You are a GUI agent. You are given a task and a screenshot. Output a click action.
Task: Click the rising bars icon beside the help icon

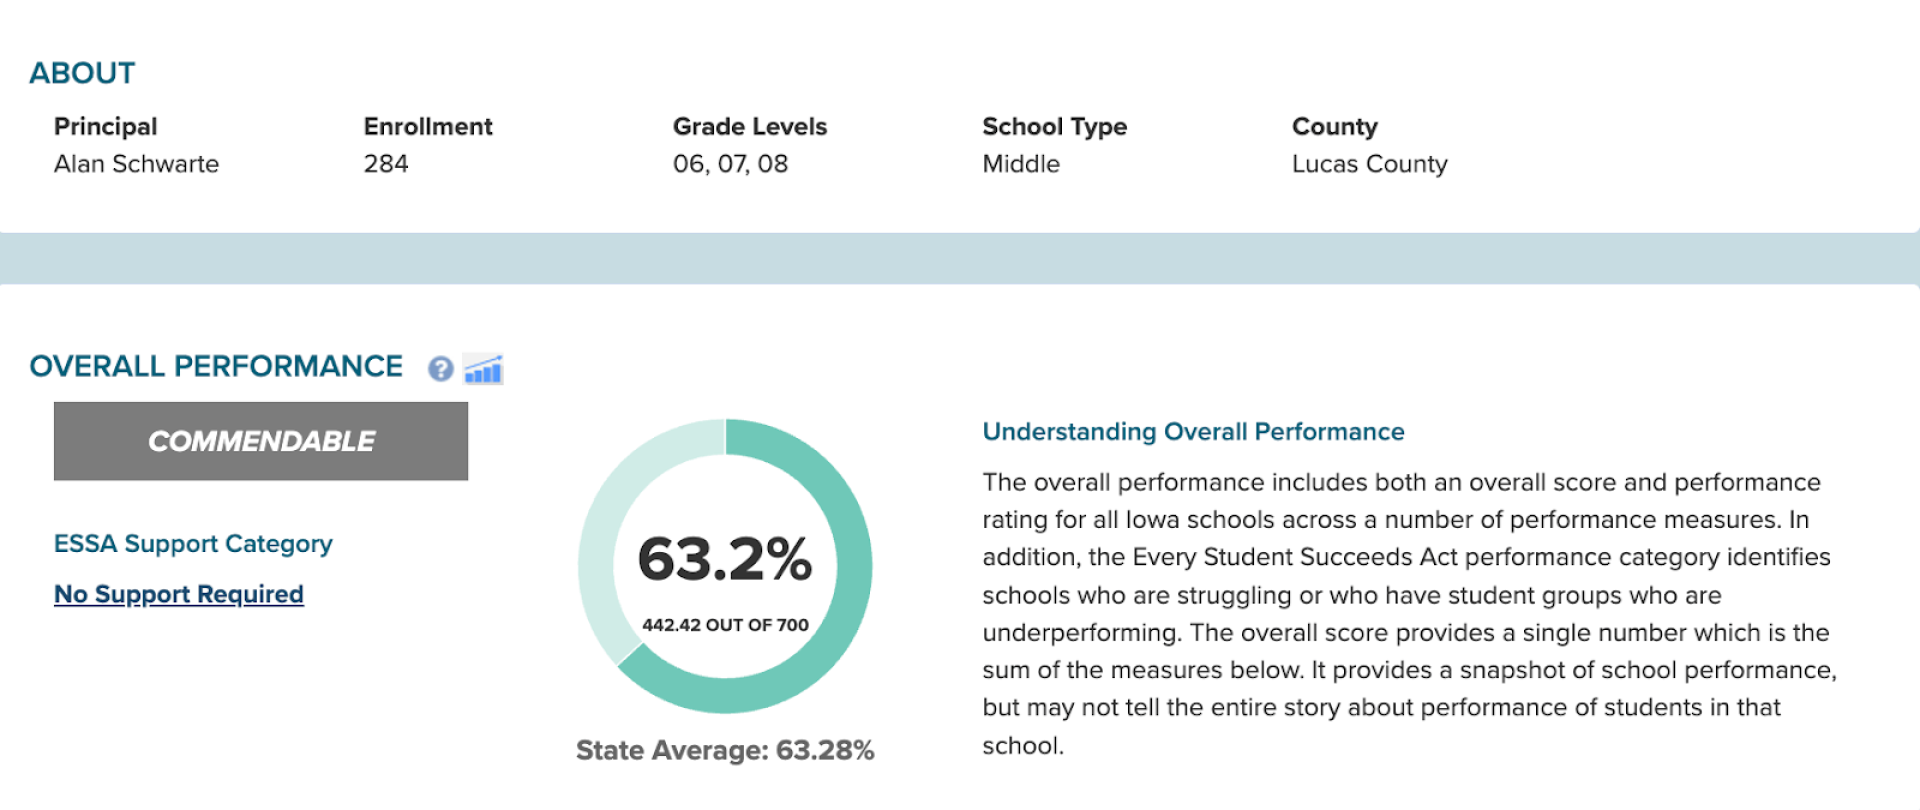(x=483, y=370)
